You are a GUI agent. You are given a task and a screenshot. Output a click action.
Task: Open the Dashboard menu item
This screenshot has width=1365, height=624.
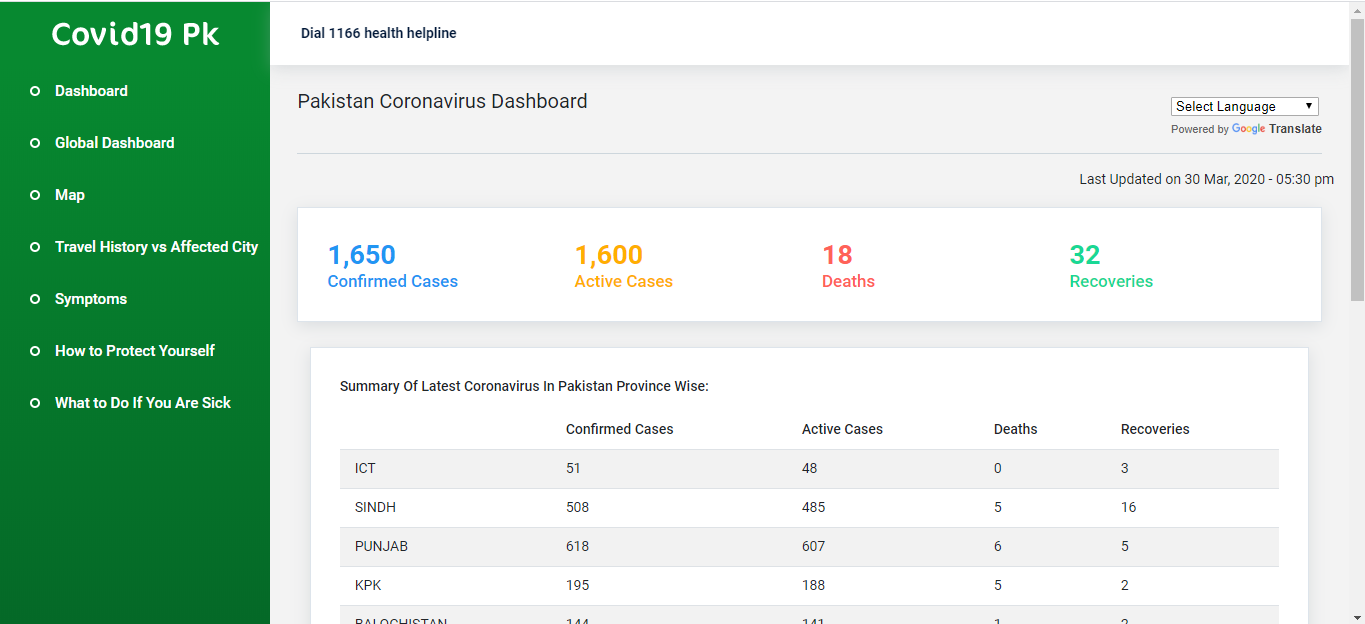point(91,91)
